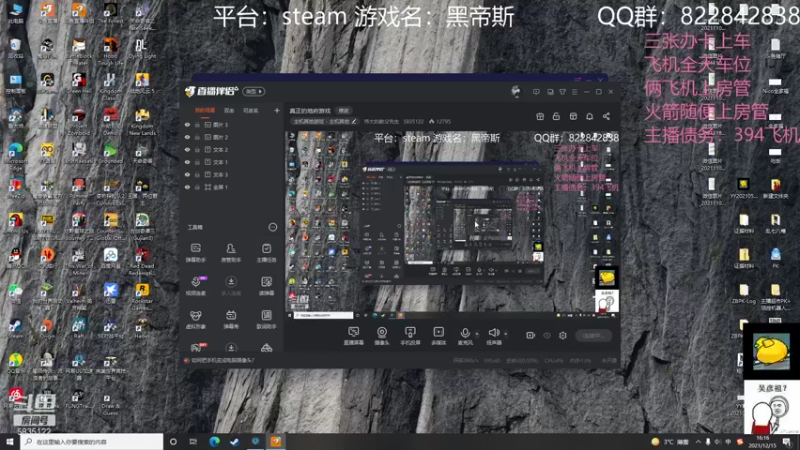Select the 文本 3 layer row
This screenshot has height=450, width=800.
click(231, 174)
